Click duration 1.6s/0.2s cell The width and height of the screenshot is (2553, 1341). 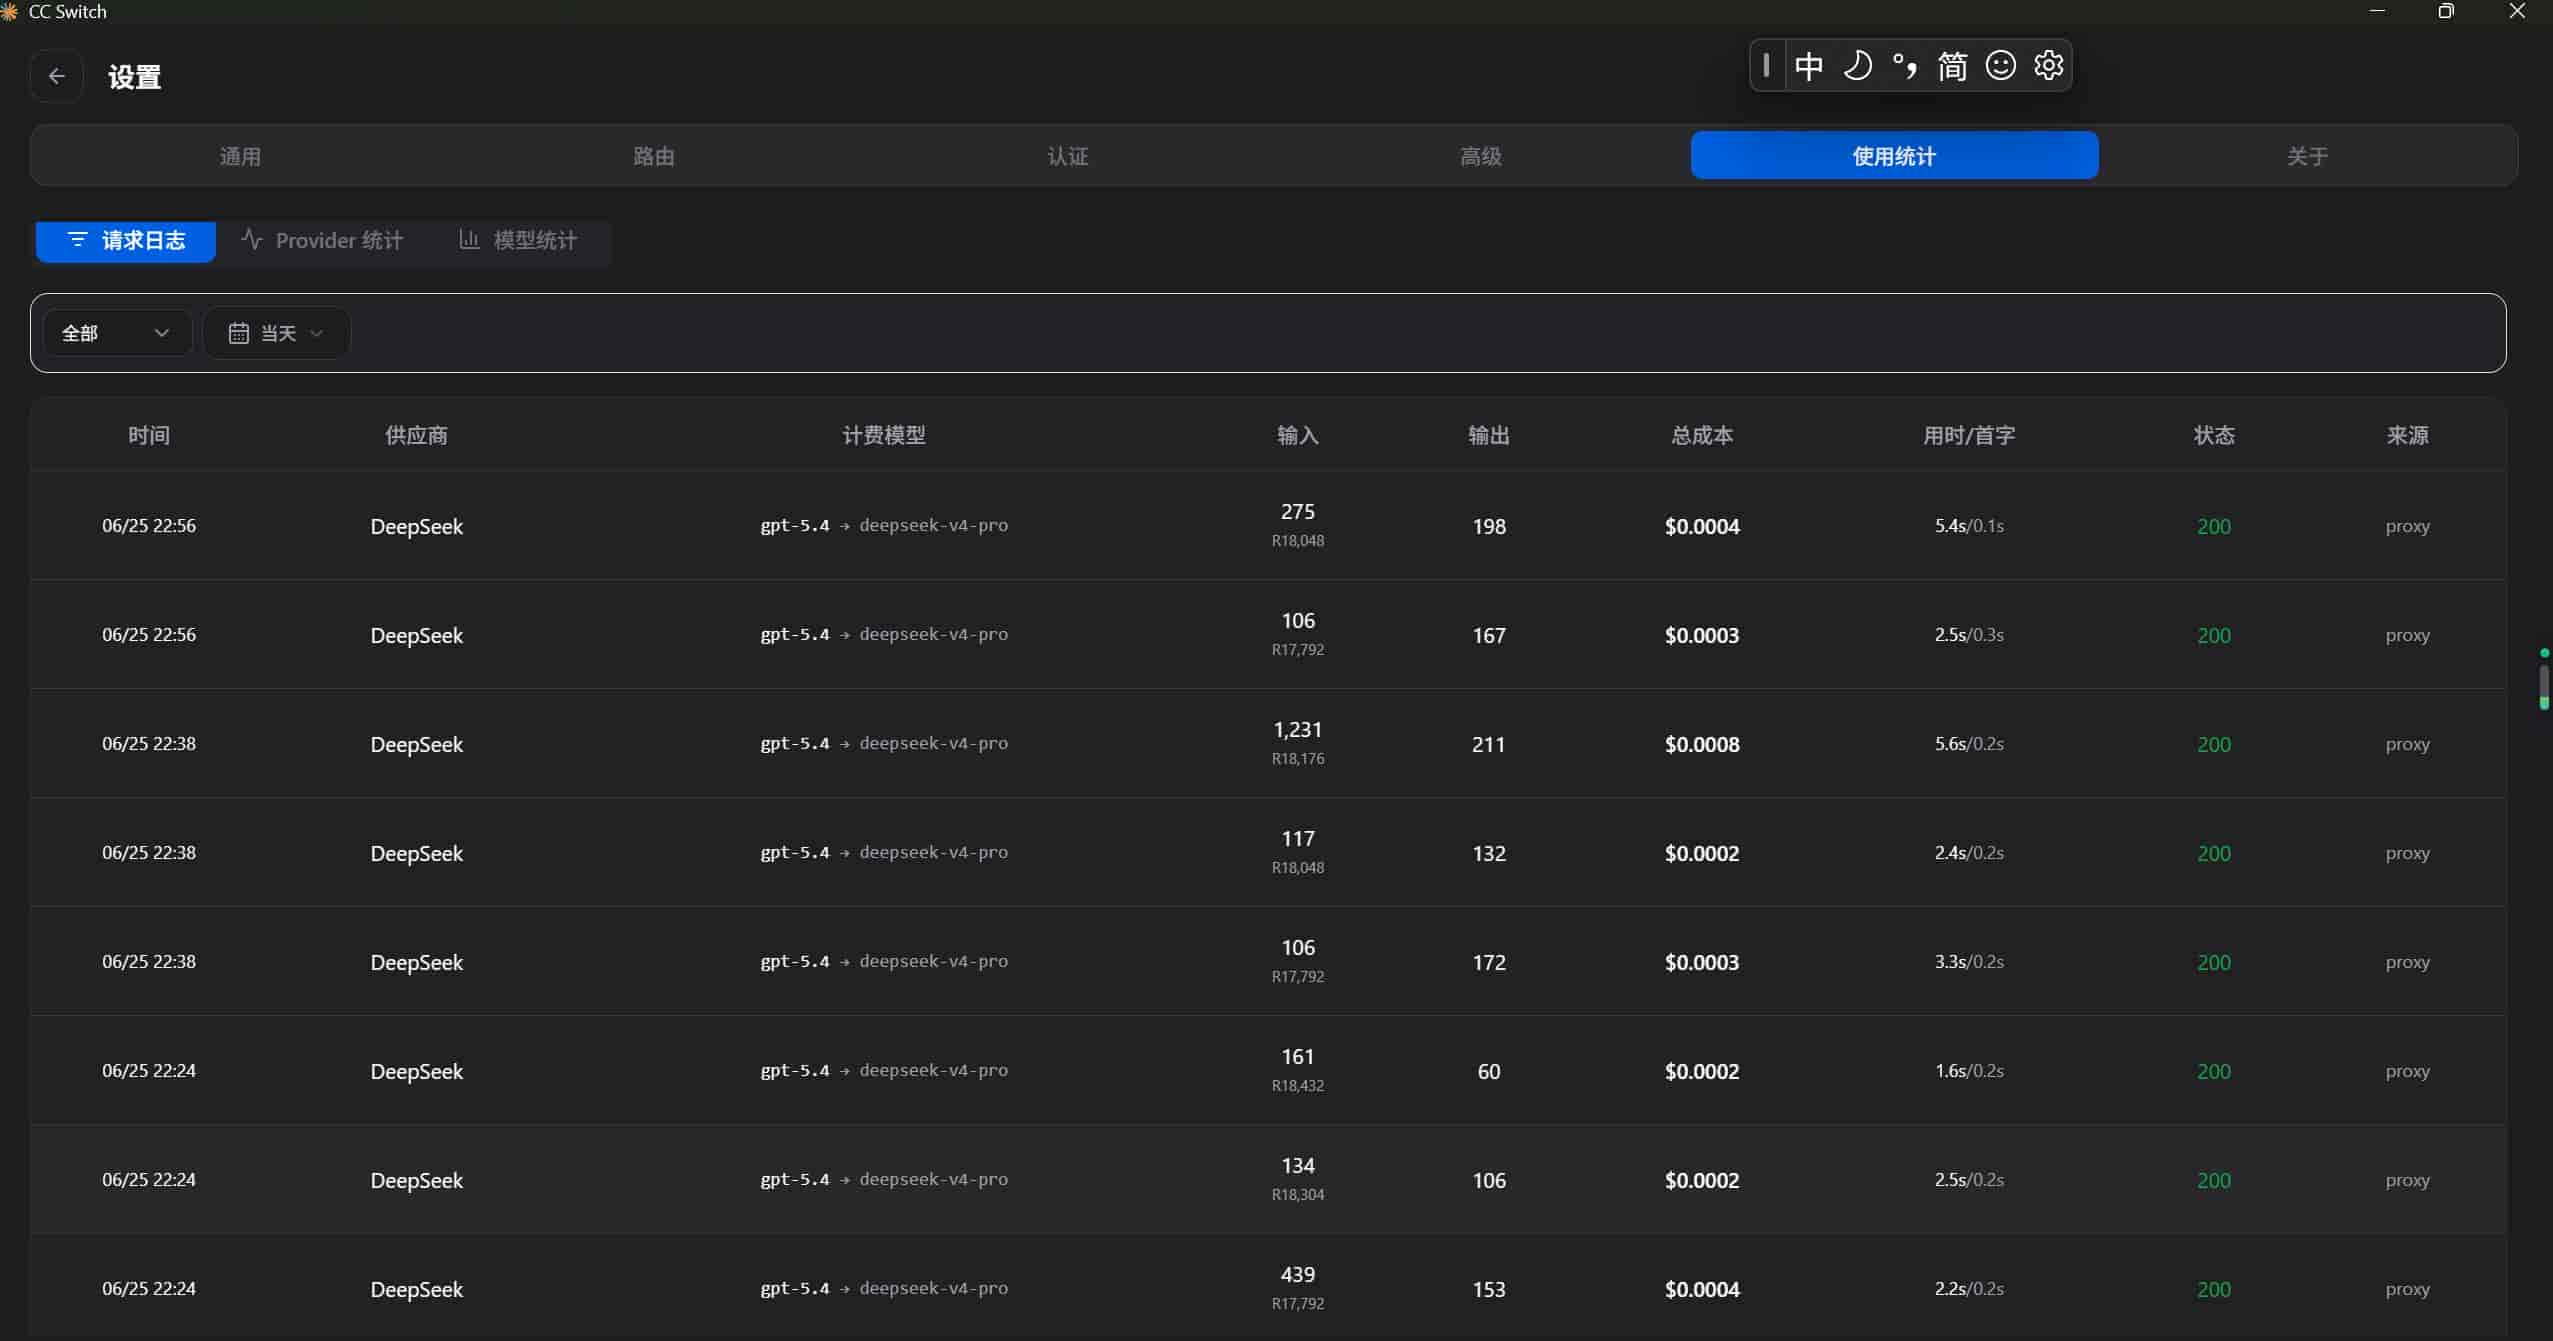[x=1969, y=1071]
